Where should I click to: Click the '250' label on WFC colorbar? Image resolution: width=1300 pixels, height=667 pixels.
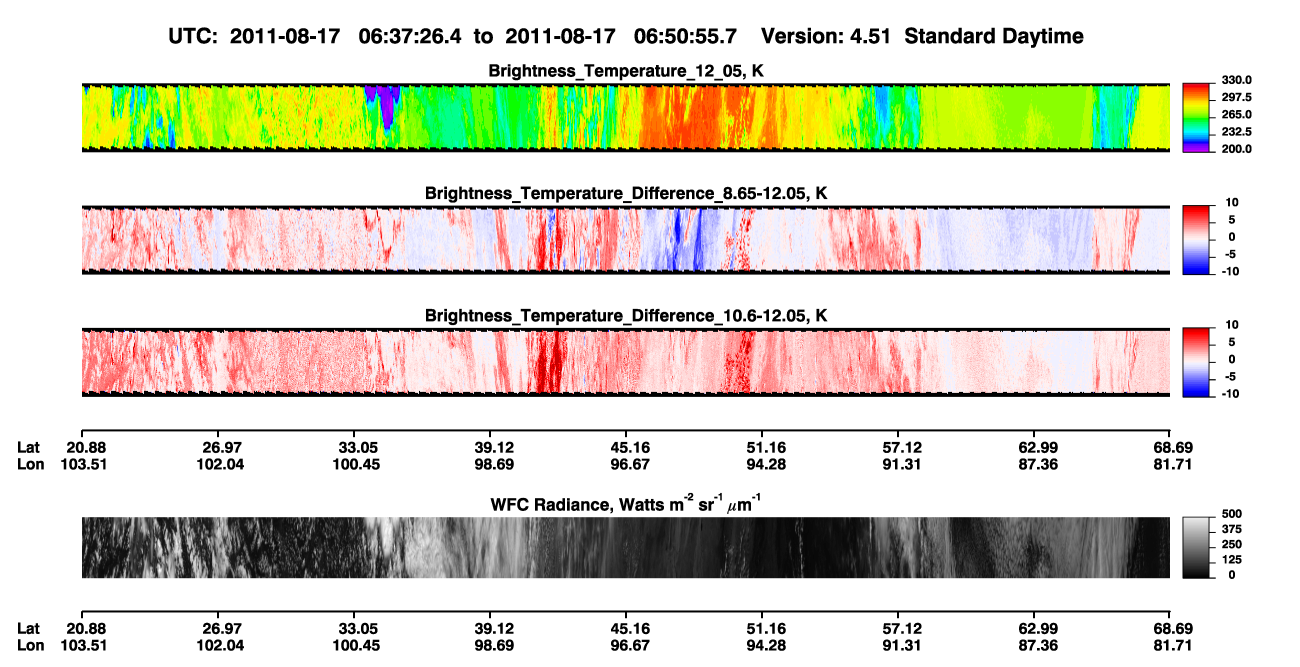point(1233,546)
